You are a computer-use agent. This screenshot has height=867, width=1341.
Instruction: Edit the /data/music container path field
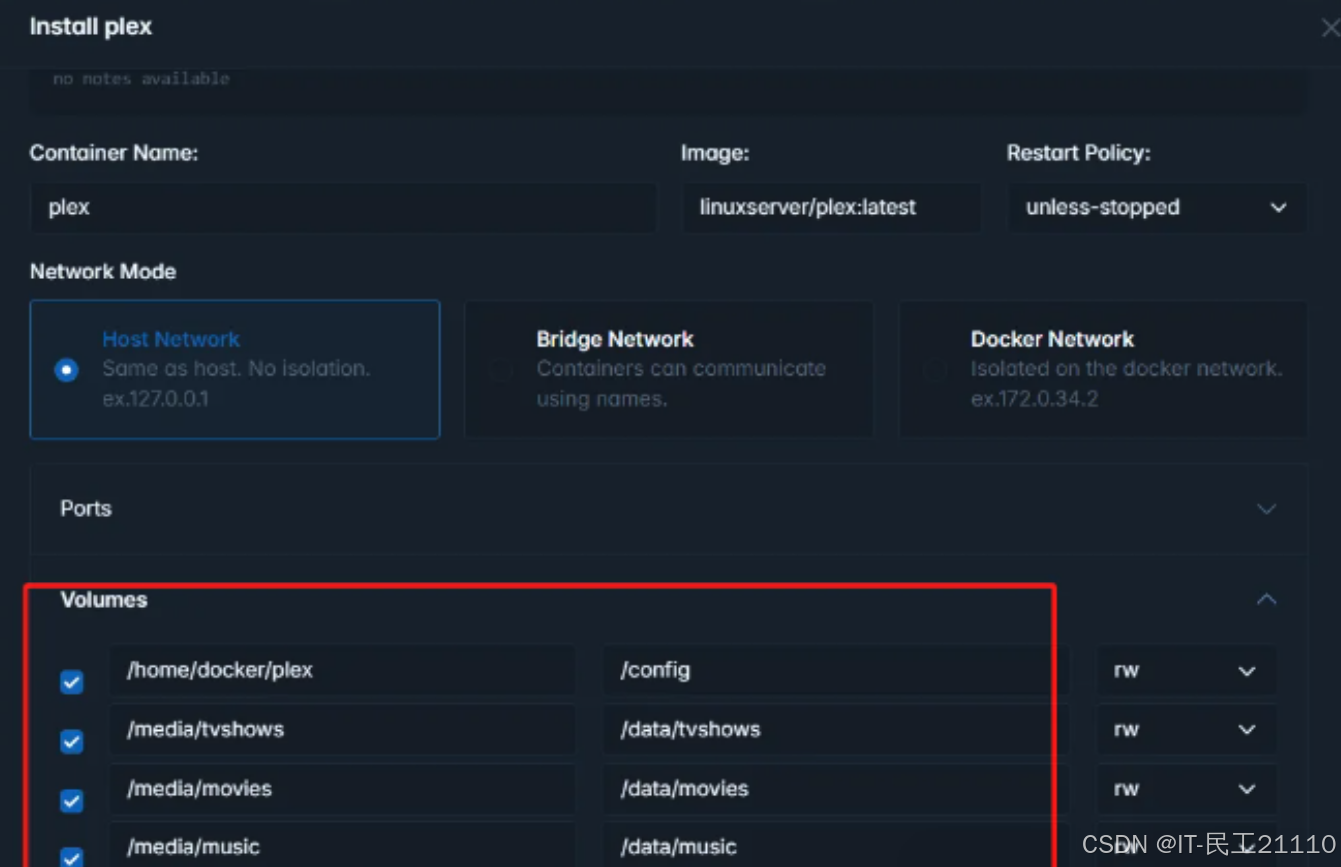[836, 845]
